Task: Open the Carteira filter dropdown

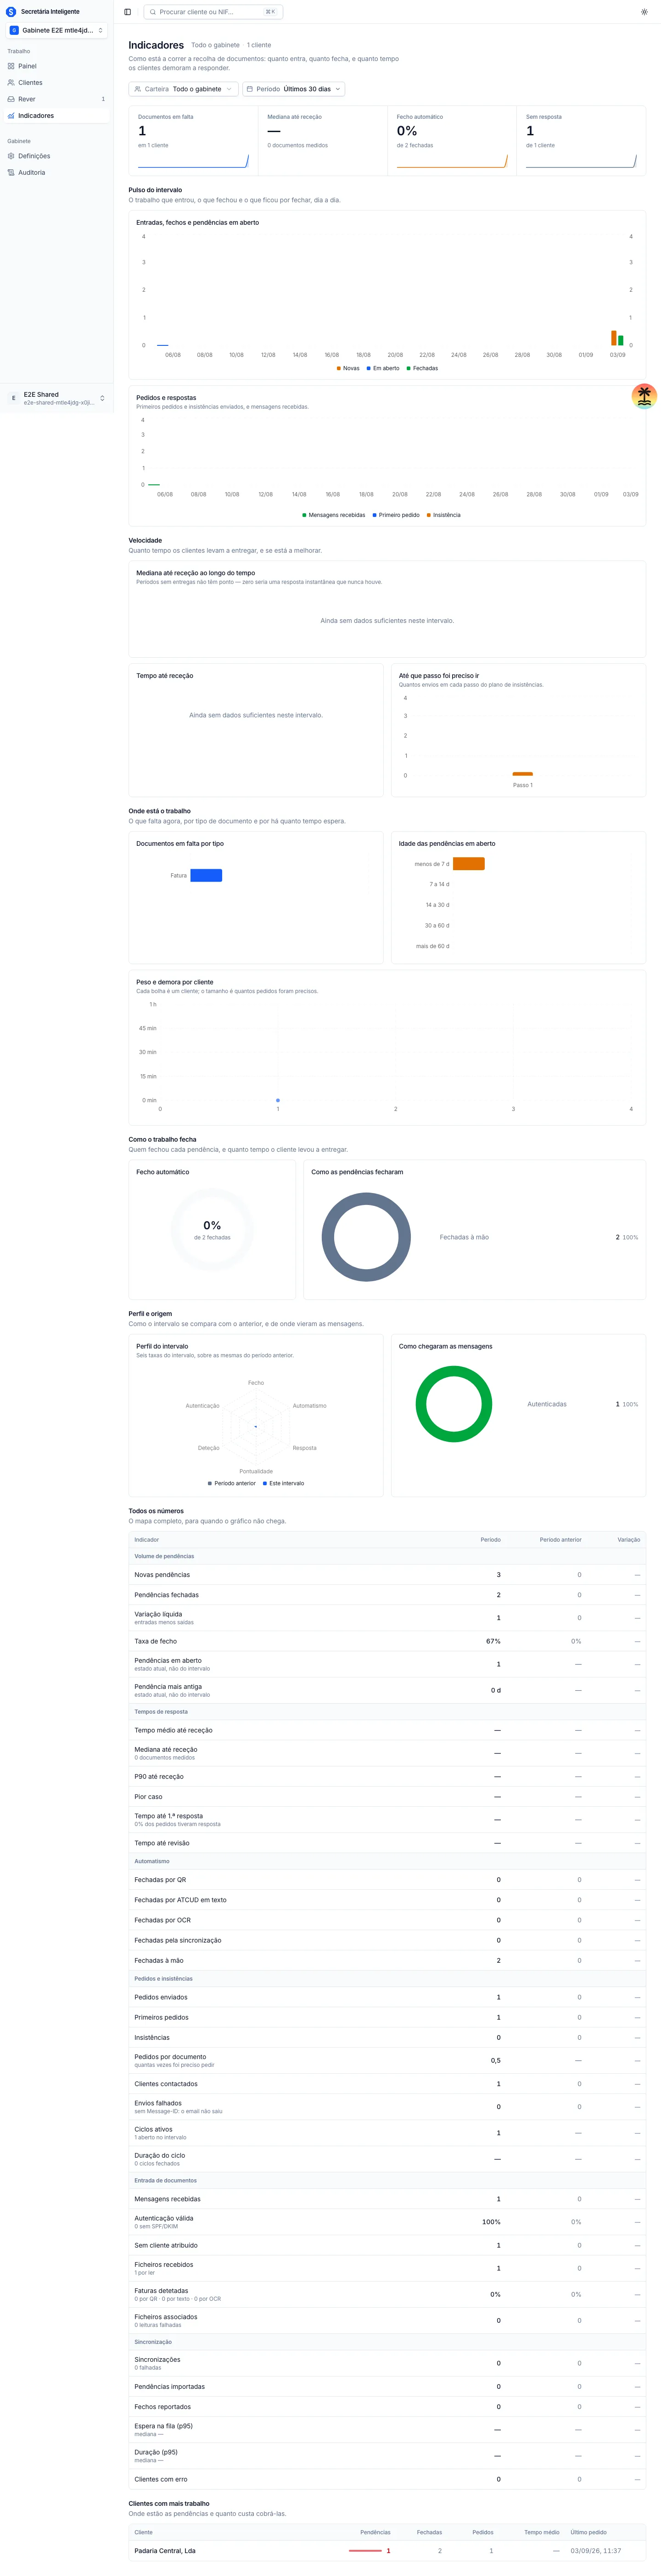Action: click(x=184, y=89)
